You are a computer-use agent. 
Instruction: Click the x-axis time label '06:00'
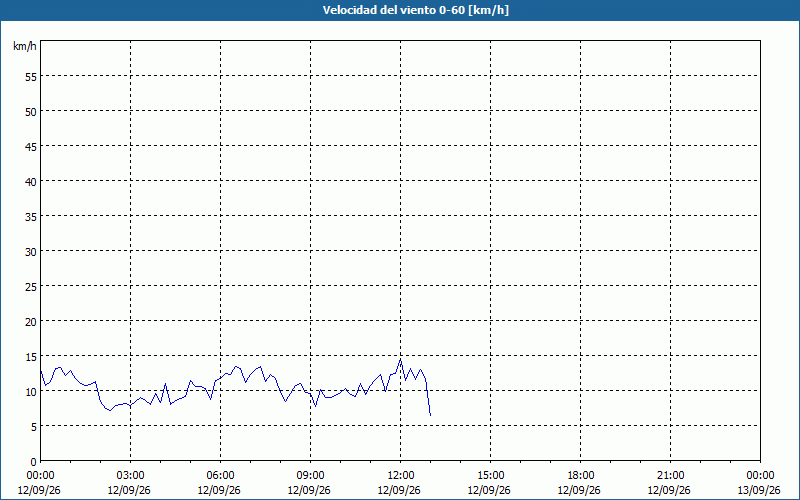pyautogui.click(x=220, y=476)
